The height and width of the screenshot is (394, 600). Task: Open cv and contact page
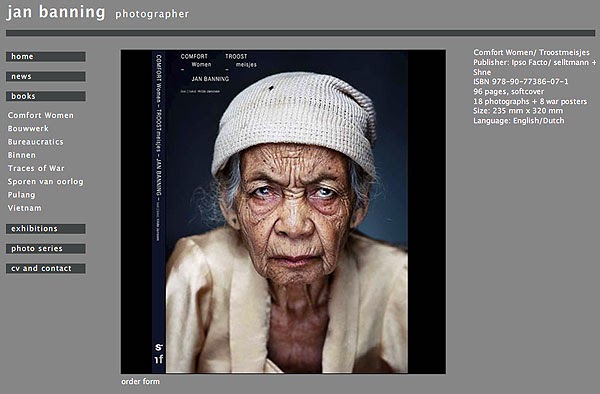tap(46, 269)
